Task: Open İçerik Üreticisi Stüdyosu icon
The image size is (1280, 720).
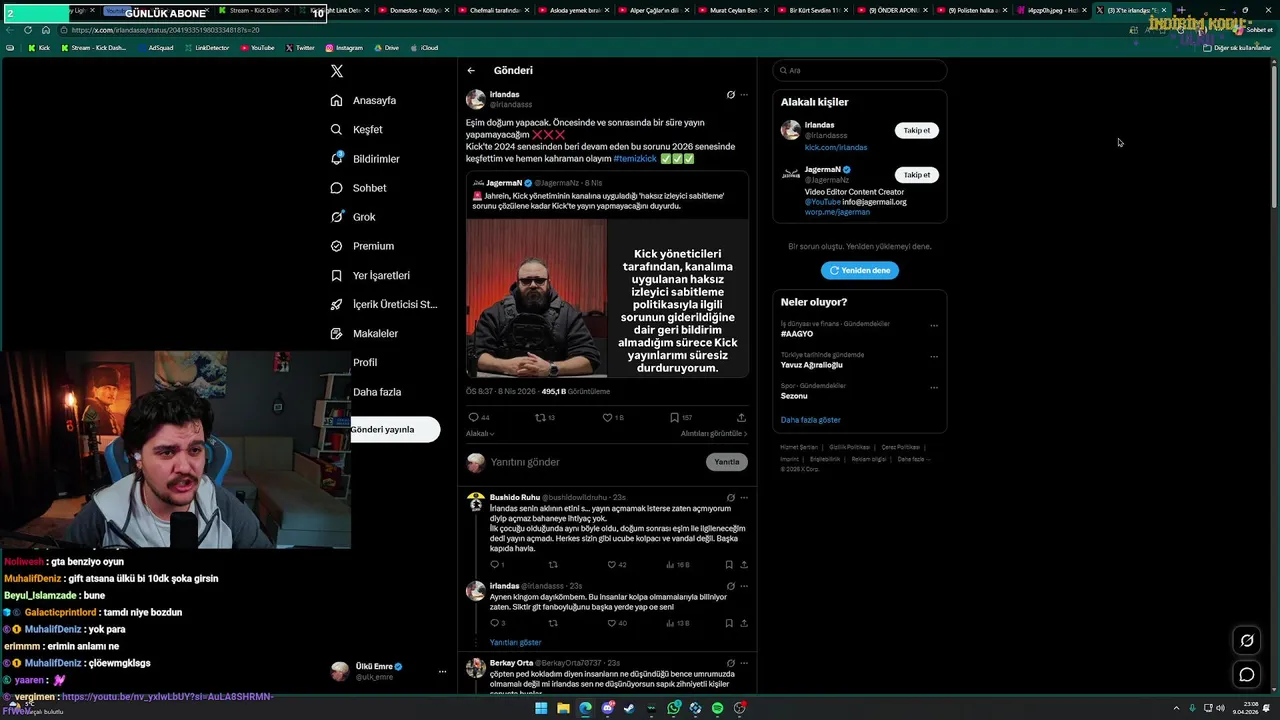Action: coord(337,304)
